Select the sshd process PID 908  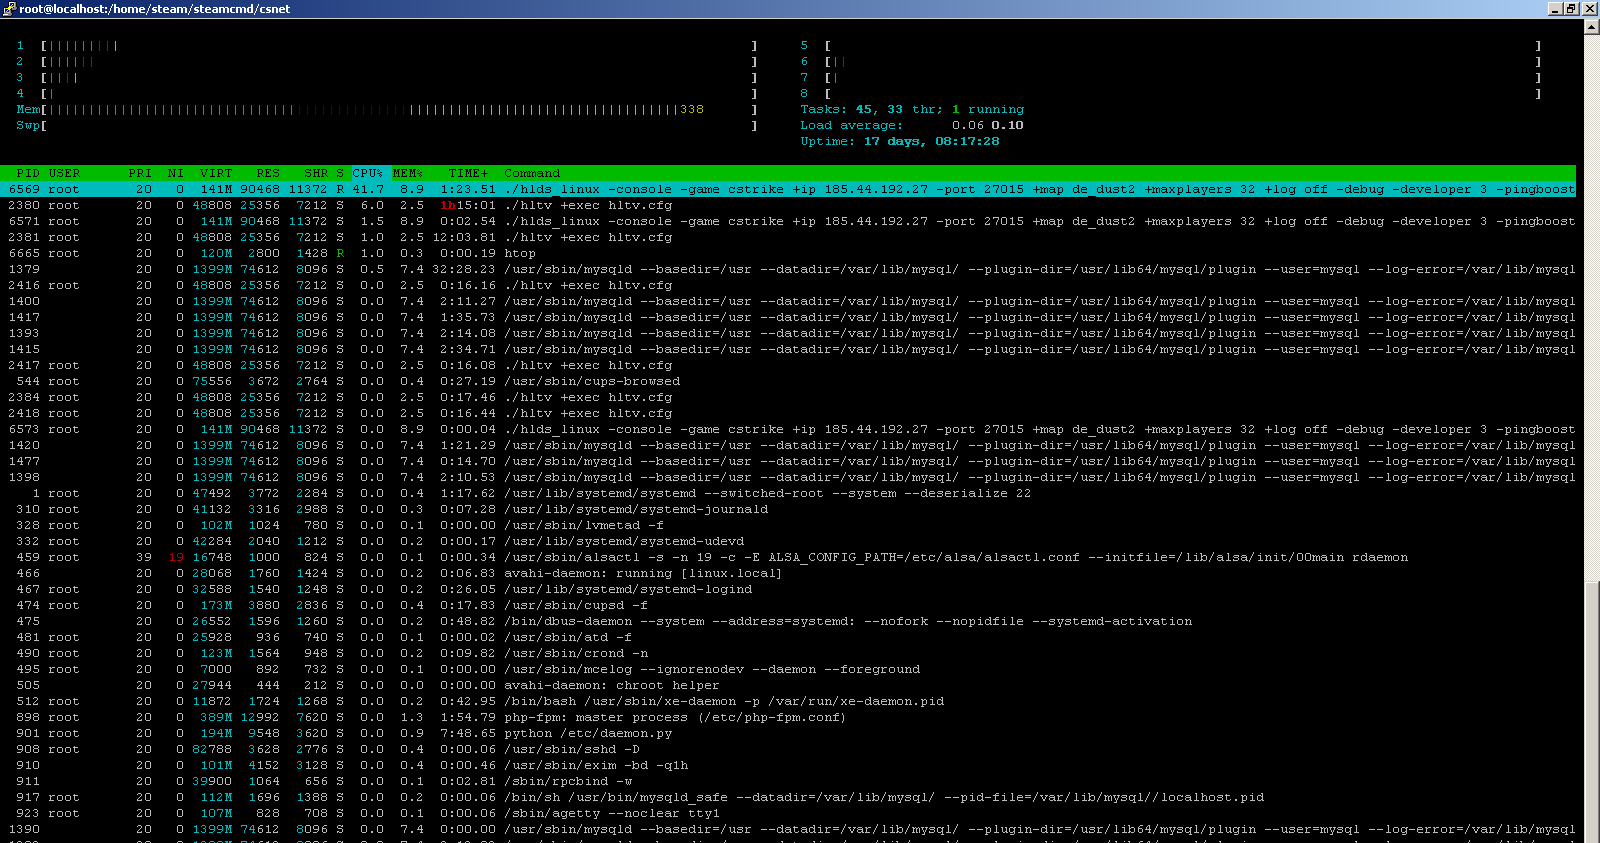pyautogui.click(x=788, y=749)
